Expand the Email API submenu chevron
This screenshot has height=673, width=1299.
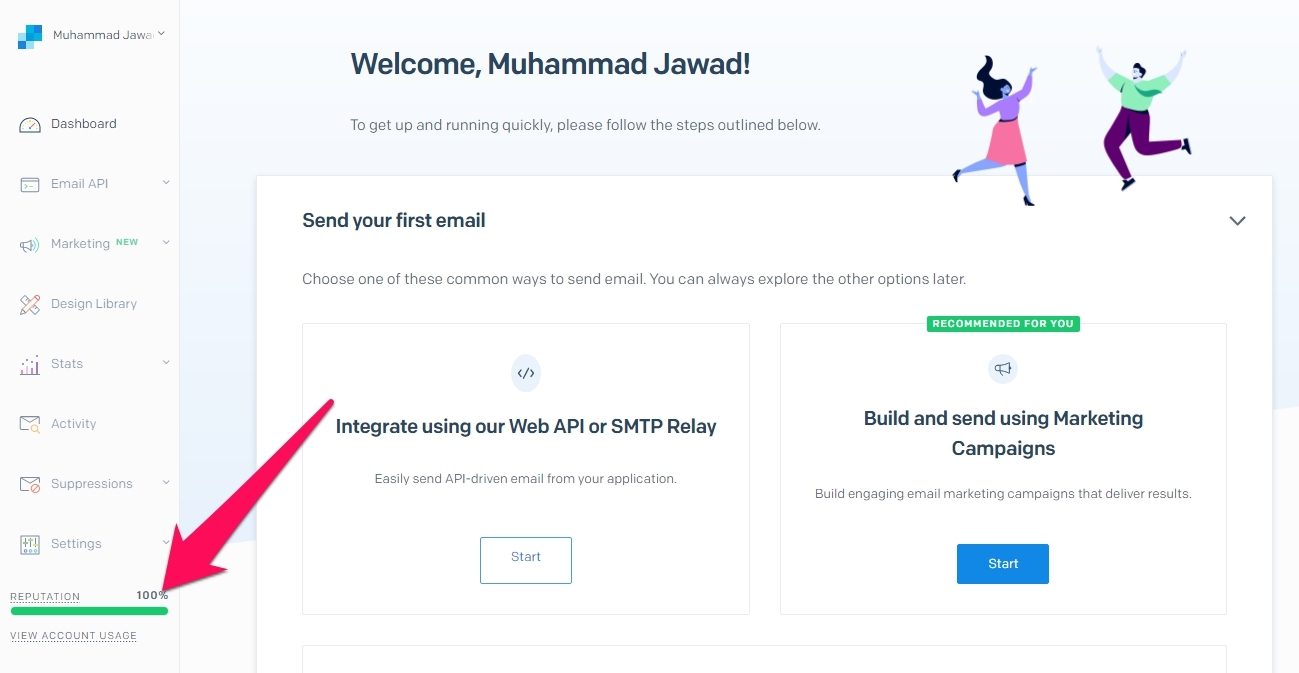166,182
